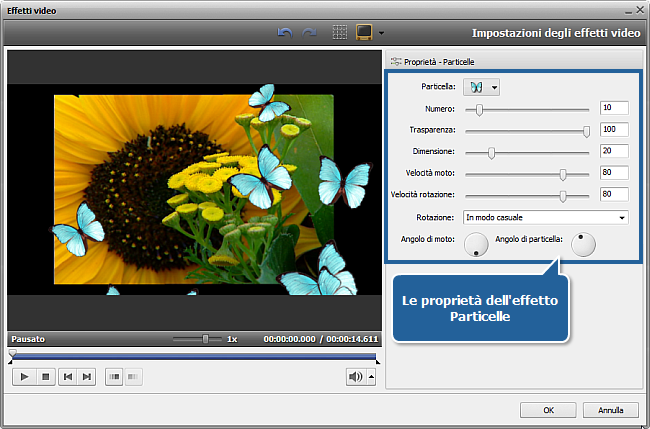Click the preview monitor icon
This screenshot has height=429, width=650.
(x=365, y=32)
